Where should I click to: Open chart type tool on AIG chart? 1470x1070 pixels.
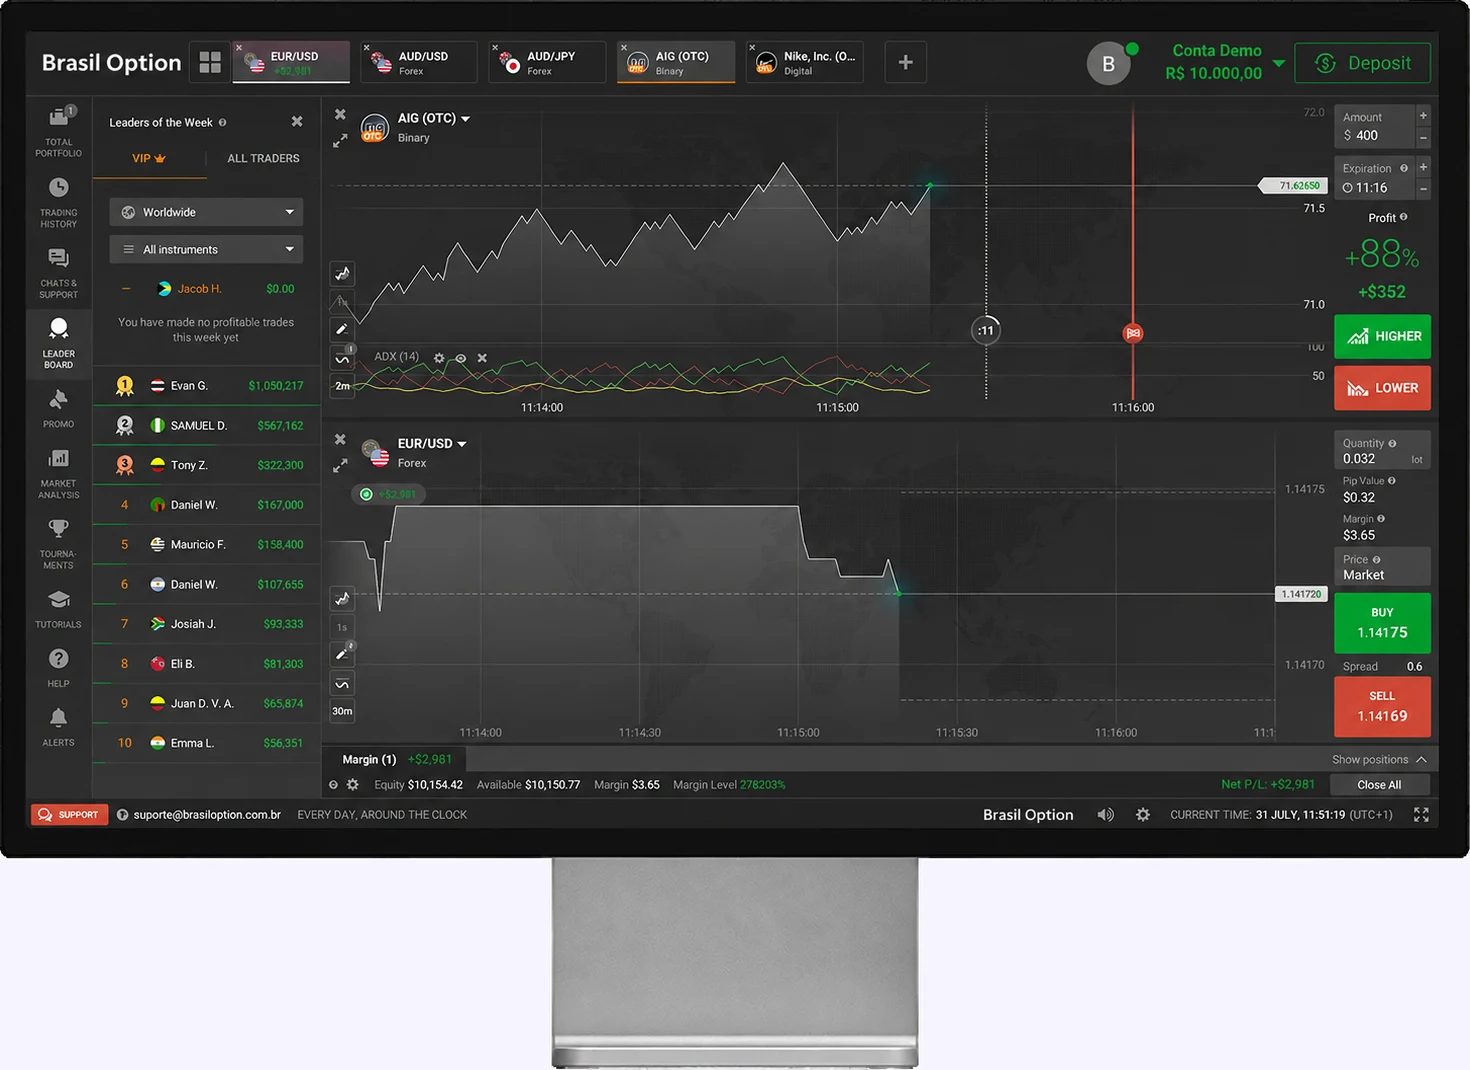click(342, 273)
